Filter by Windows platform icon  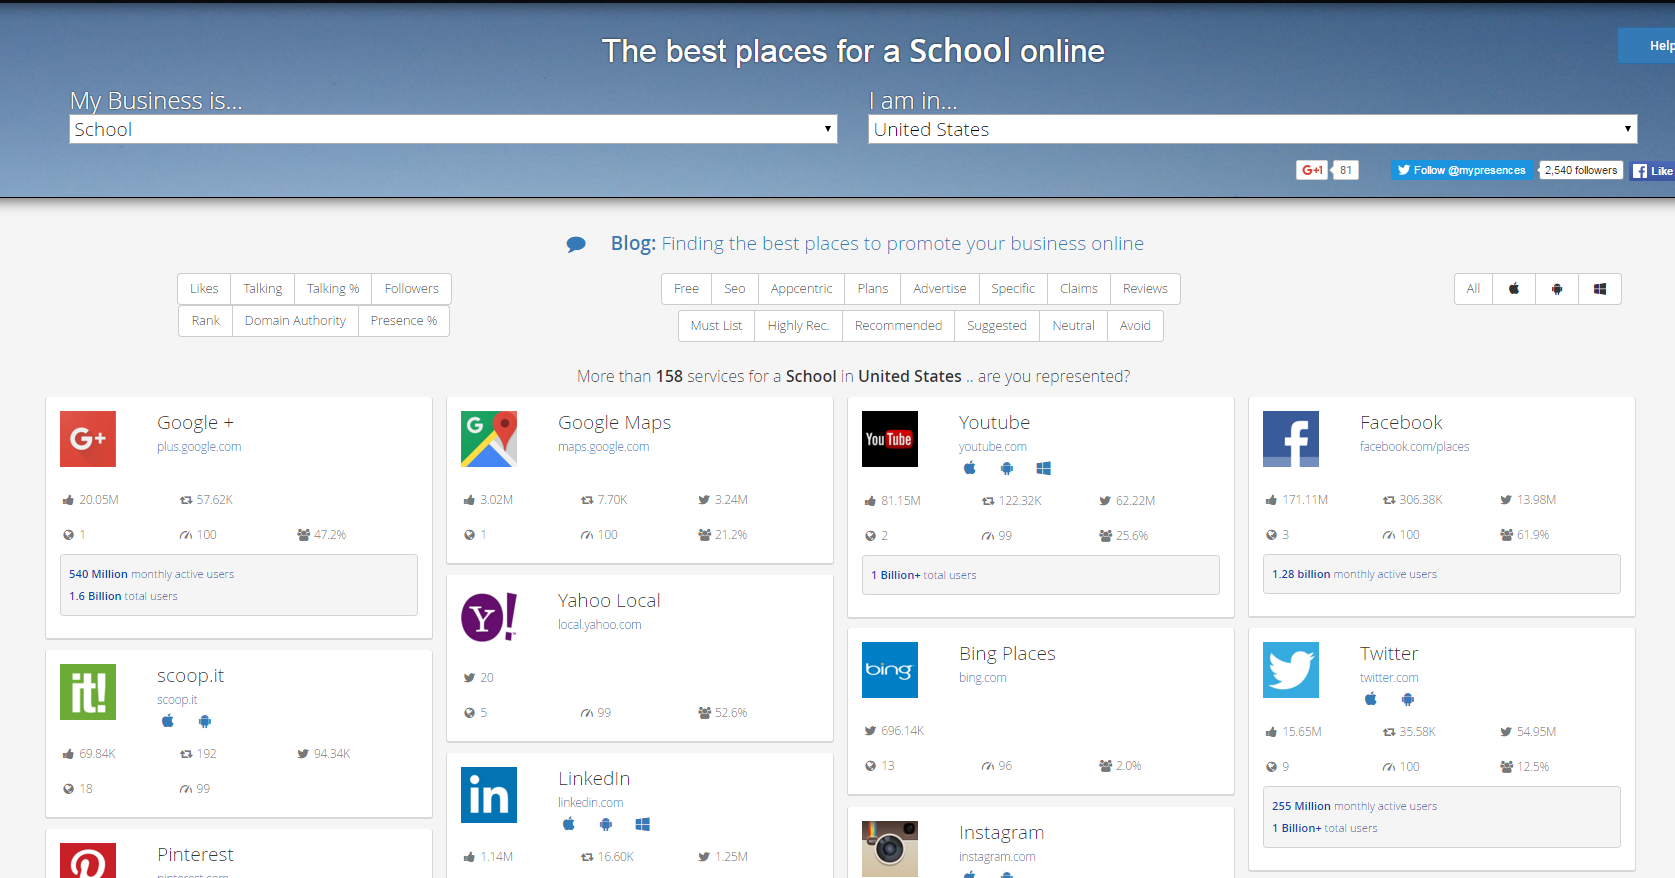pyautogui.click(x=1600, y=289)
